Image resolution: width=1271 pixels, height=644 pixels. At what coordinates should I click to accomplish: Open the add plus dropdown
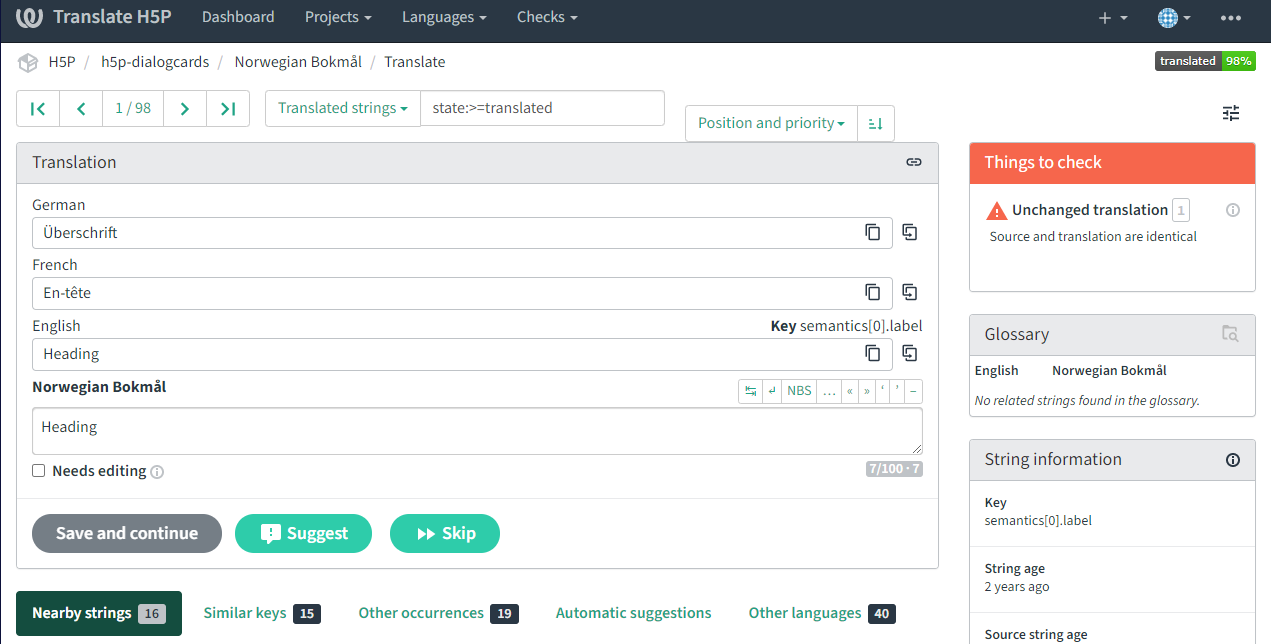tap(1113, 18)
